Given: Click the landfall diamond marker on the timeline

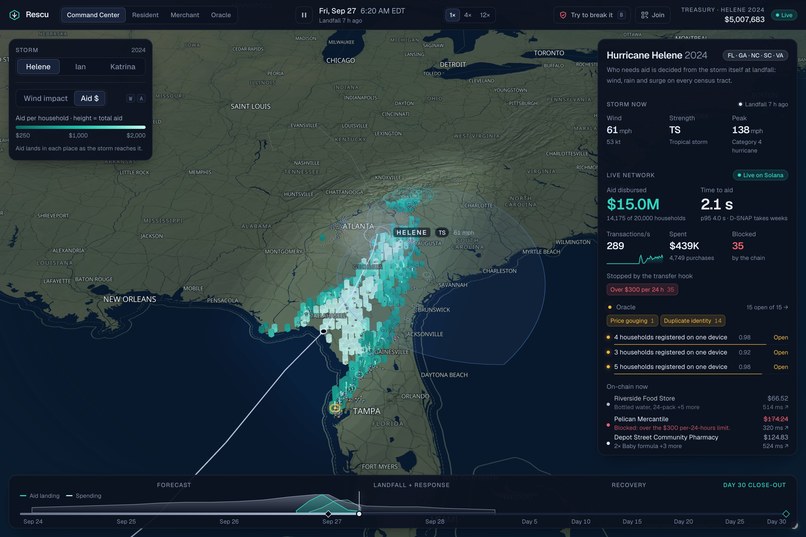Looking at the screenshot, I should (328, 513).
